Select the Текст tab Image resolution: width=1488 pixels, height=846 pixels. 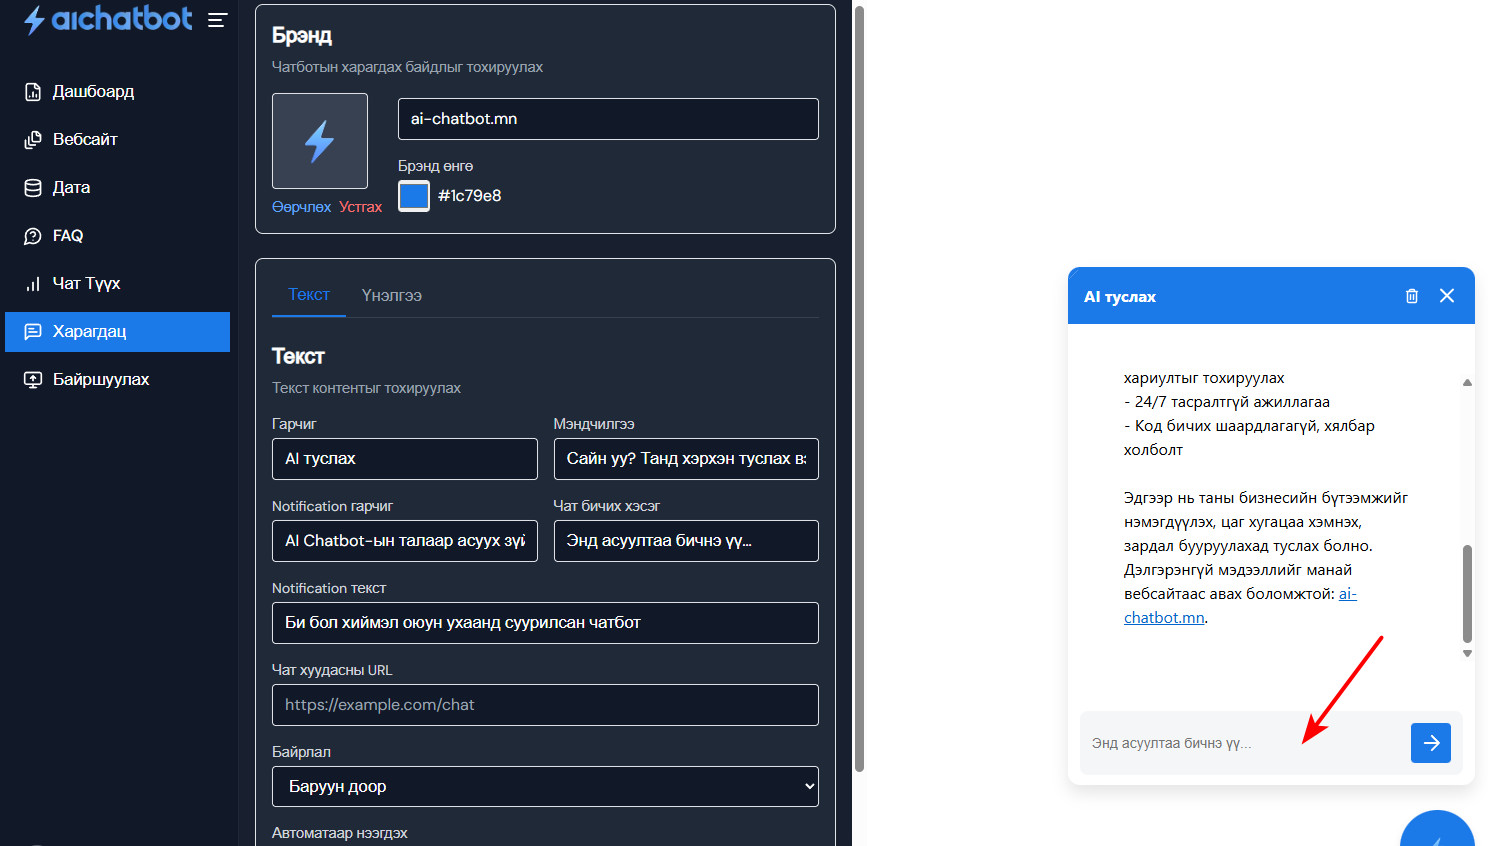[308, 295]
